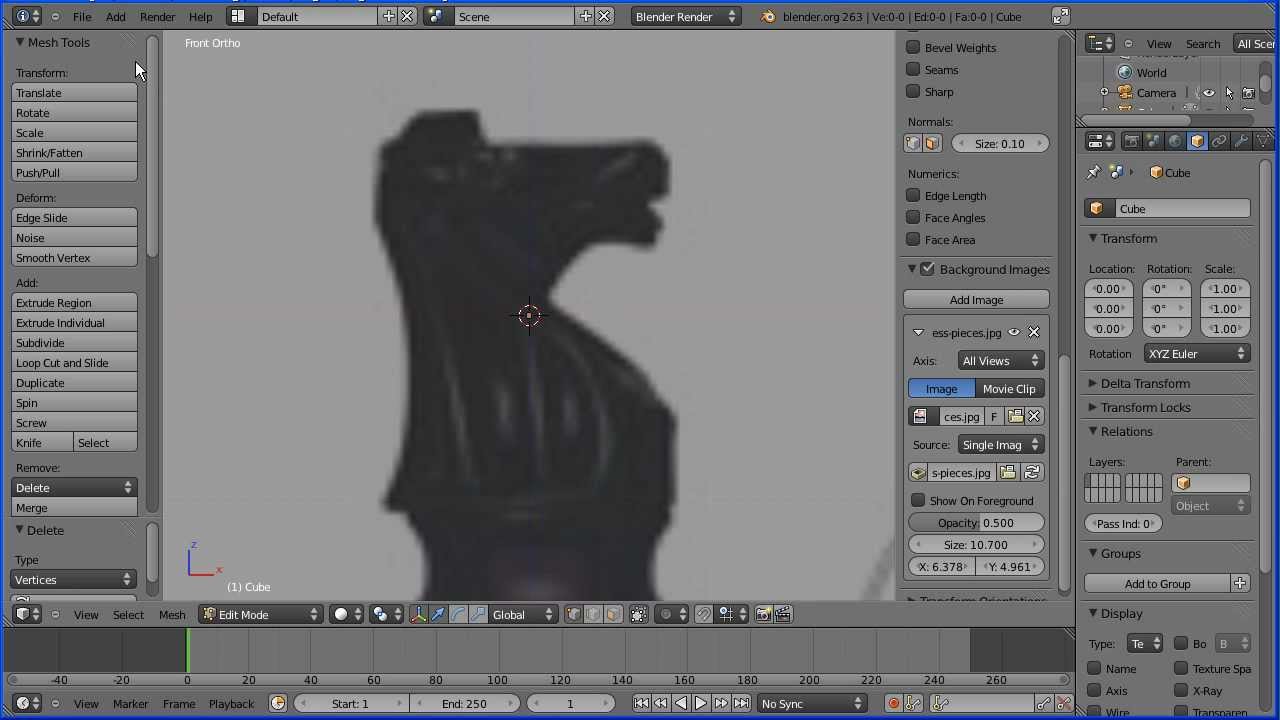Open the Modifiers wrench tab icon

click(1241, 141)
